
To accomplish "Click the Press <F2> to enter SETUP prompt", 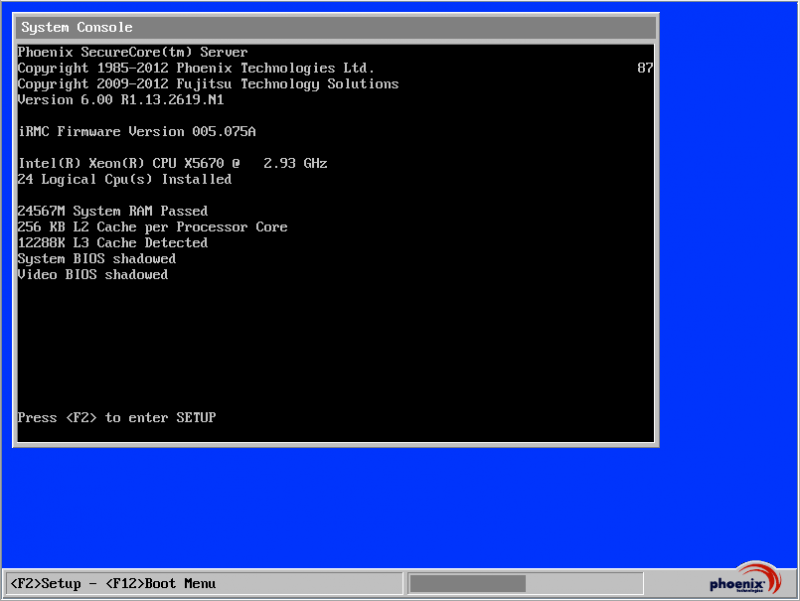I will pos(117,417).
